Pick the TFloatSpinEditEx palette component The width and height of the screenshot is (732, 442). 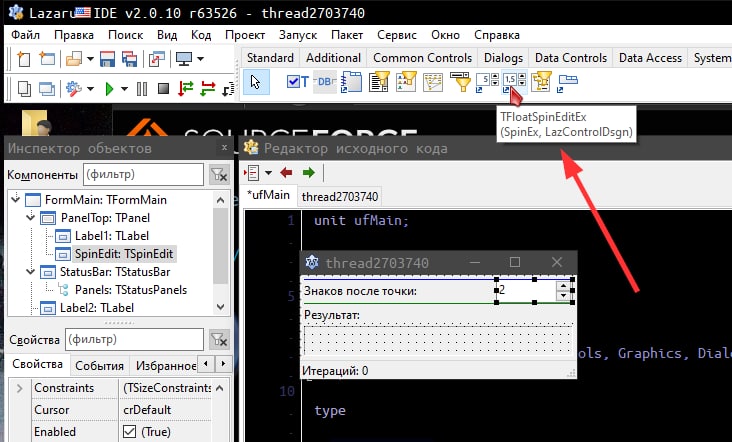(x=514, y=82)
